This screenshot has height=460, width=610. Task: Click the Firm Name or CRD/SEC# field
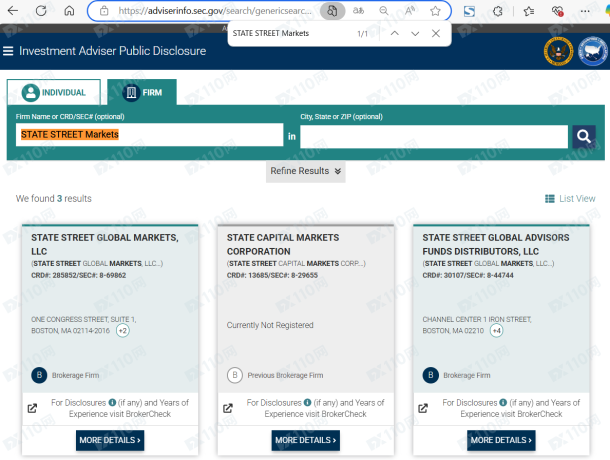(x=149, y=135)
